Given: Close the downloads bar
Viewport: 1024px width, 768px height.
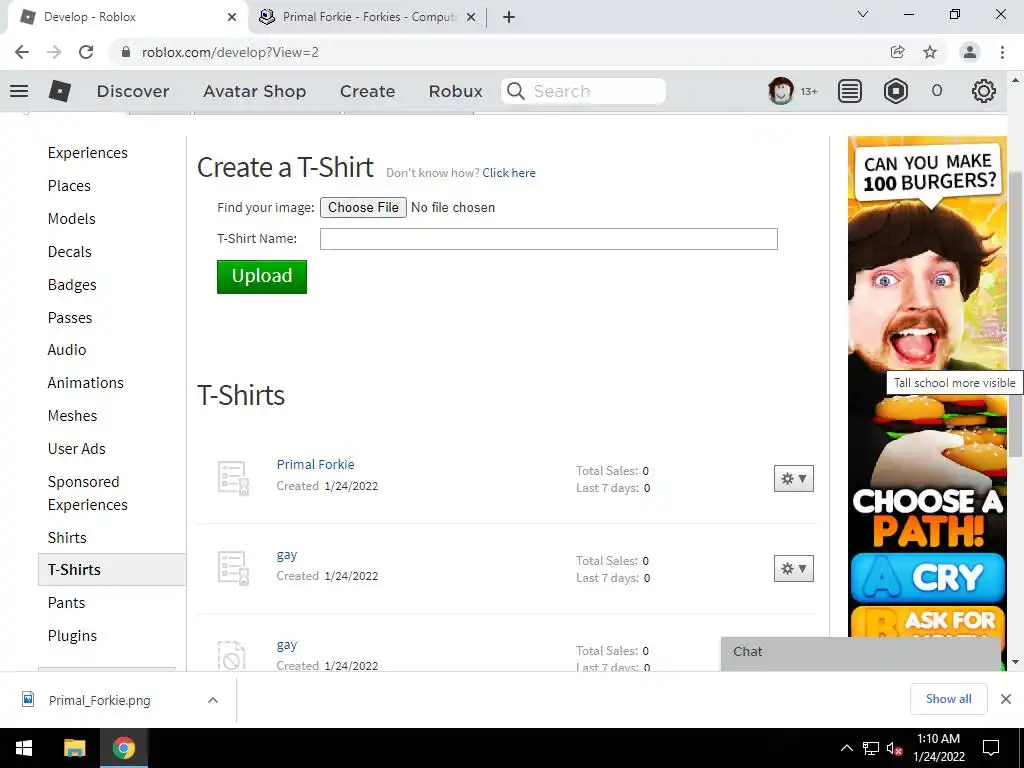Looking at the screenshot, I should pos(1006,699).
